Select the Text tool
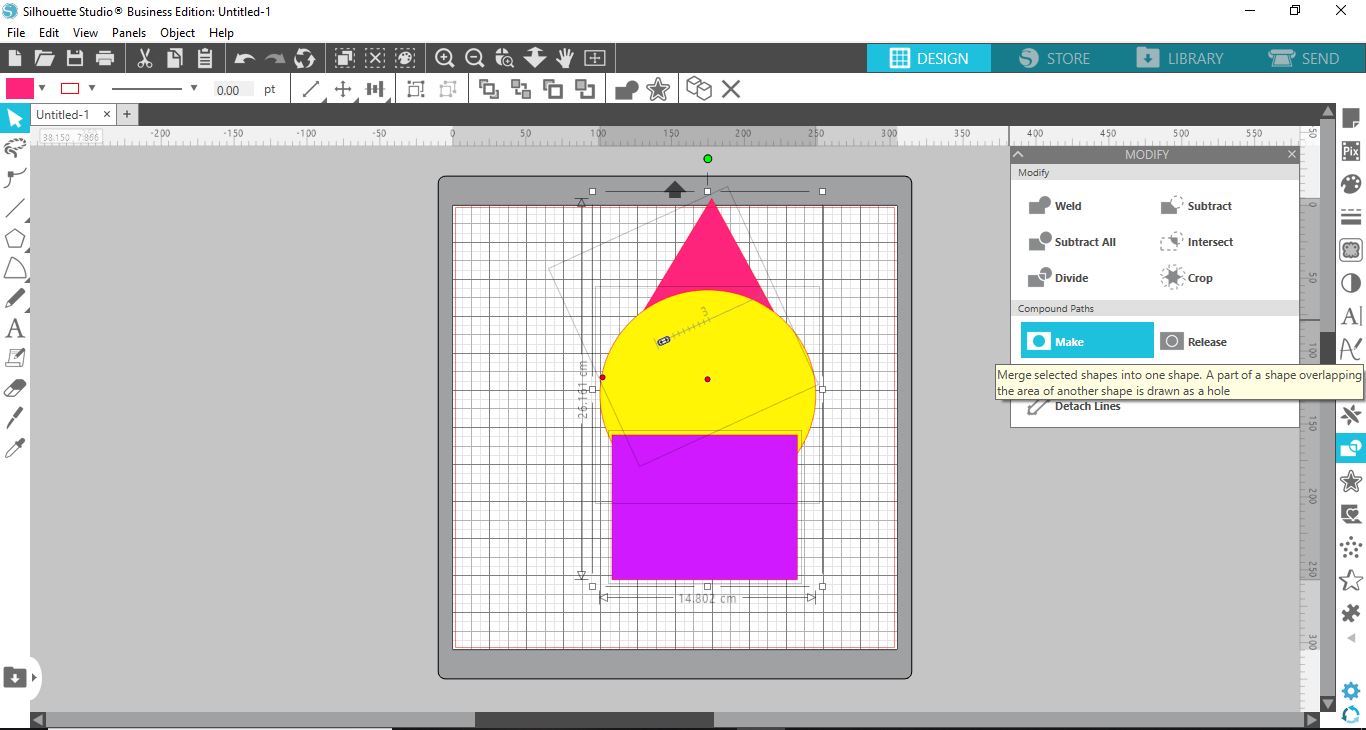This screenshot has width=1366, height=730. [x=15, y=328]
